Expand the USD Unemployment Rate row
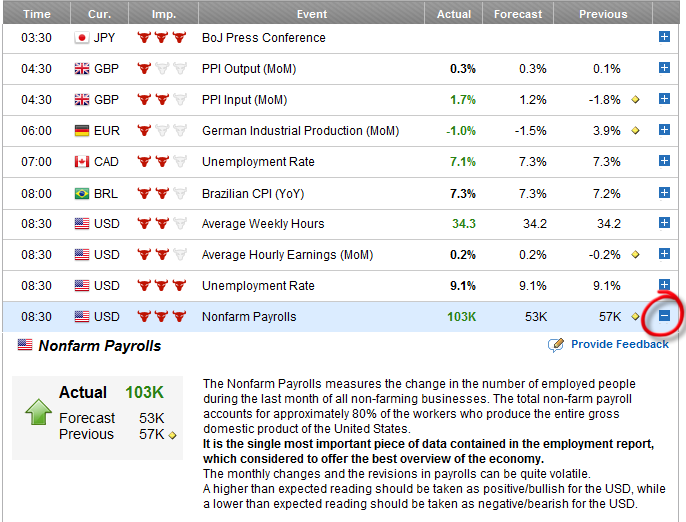Image resolution: width=686 pixels, height=522 pixels. 664,285
